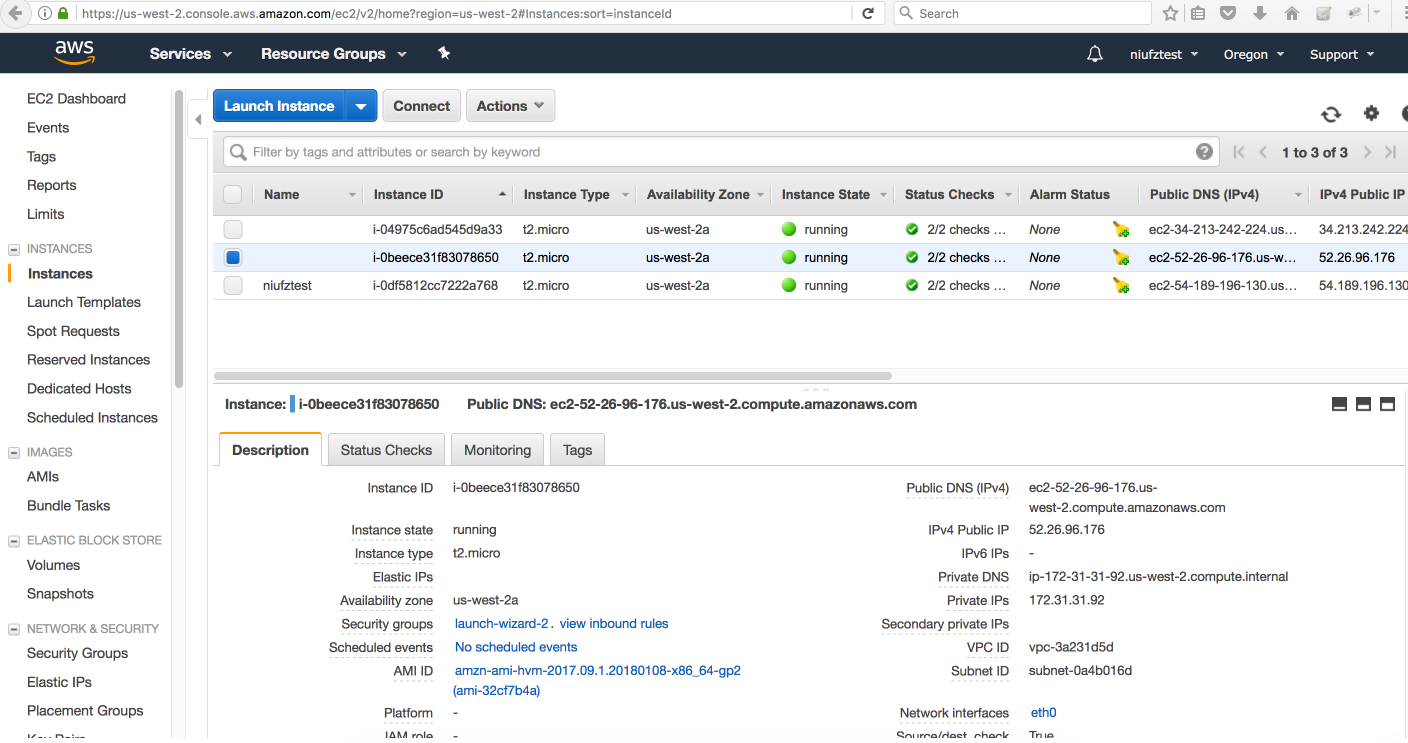Switch to Tags tab
This screenshot has height=743, width=1408.
tap(577, 450)
